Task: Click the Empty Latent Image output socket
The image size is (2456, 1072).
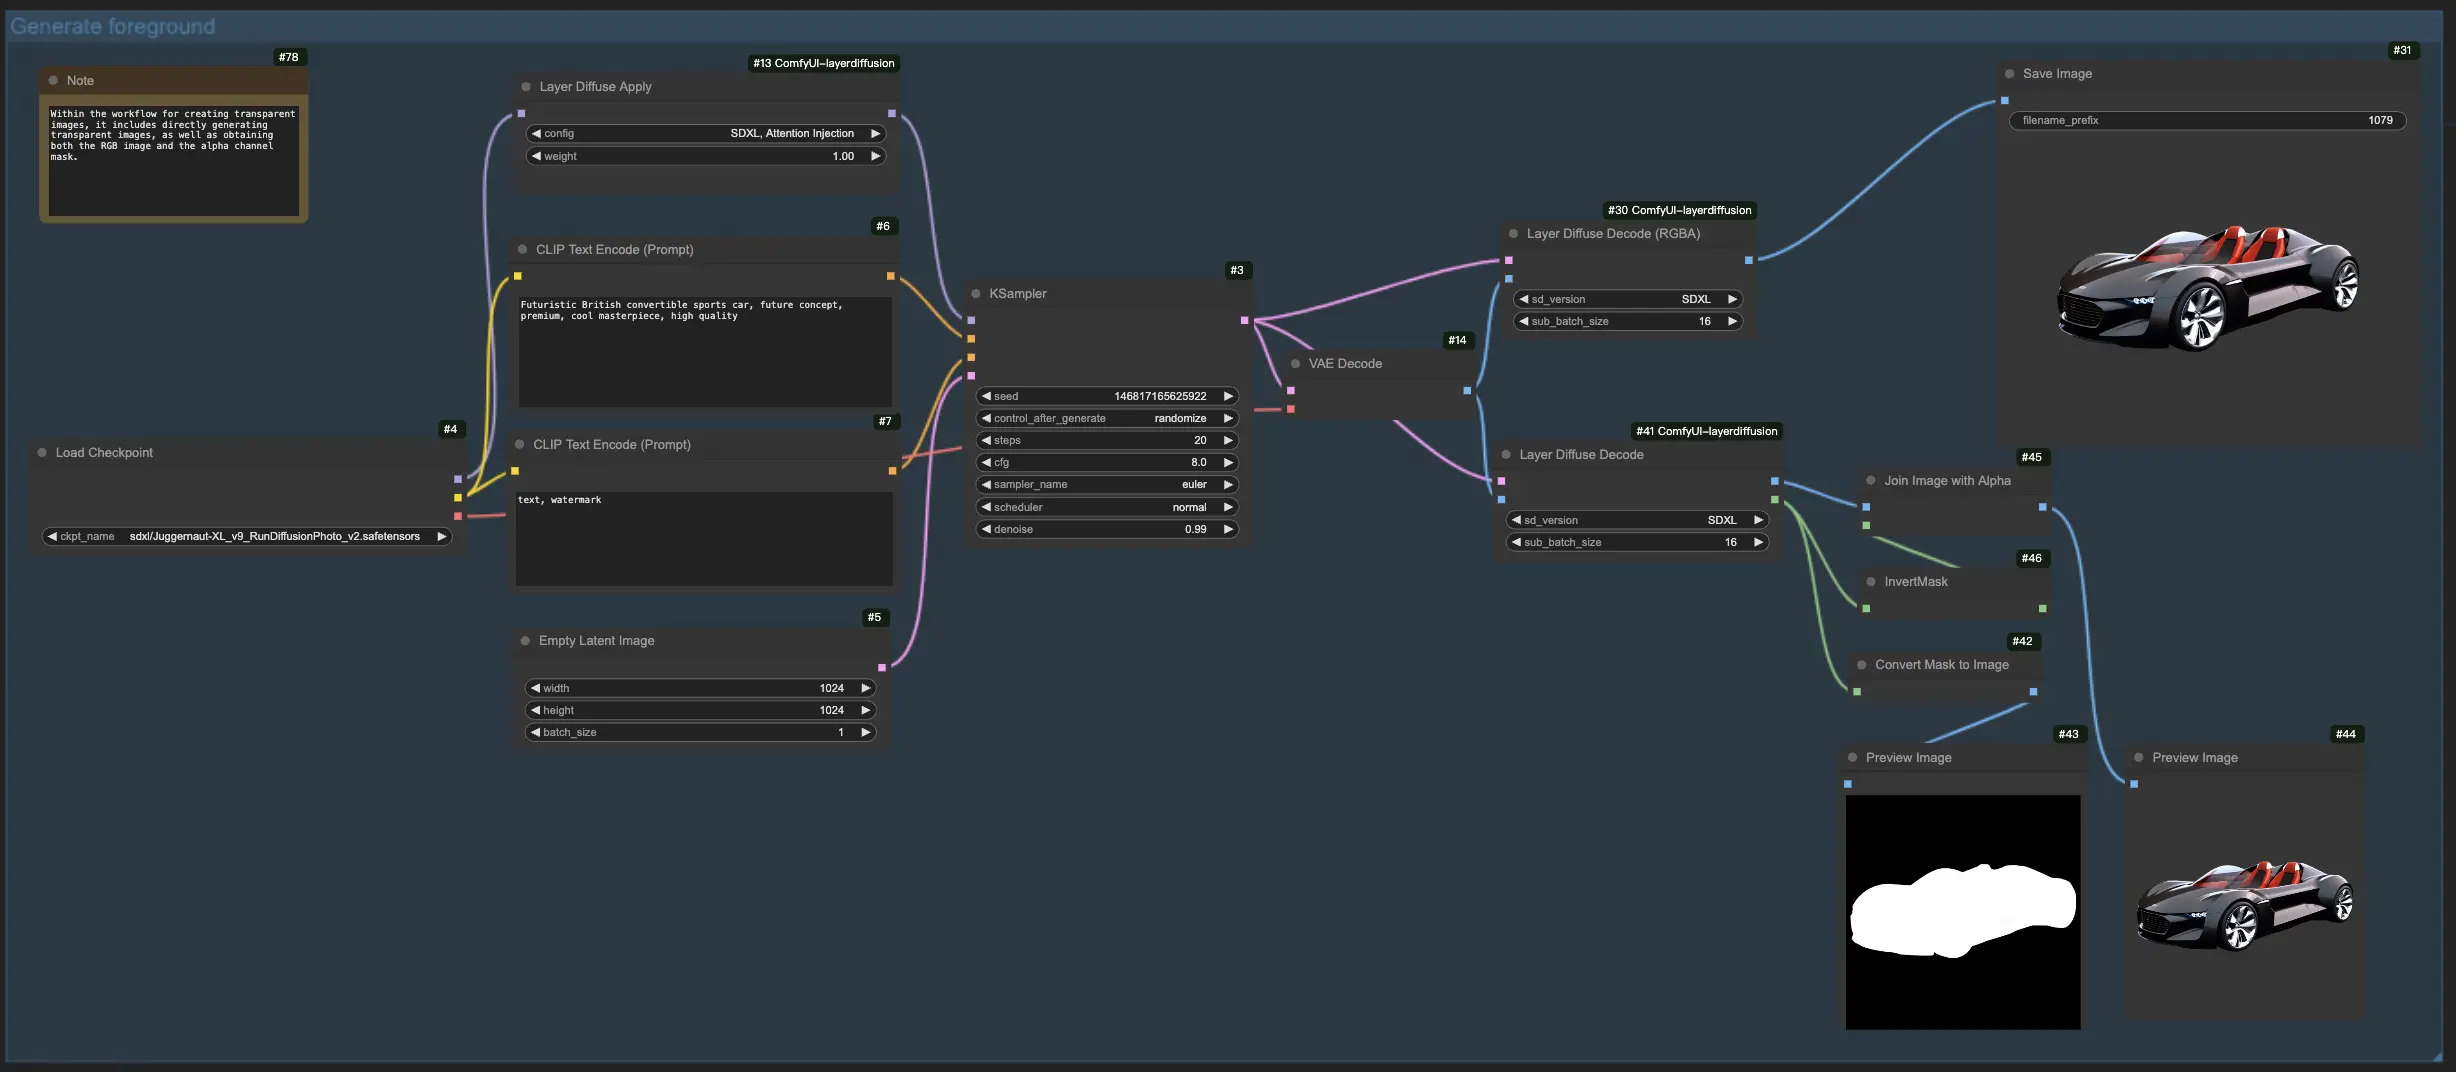Action: point(882,668)
